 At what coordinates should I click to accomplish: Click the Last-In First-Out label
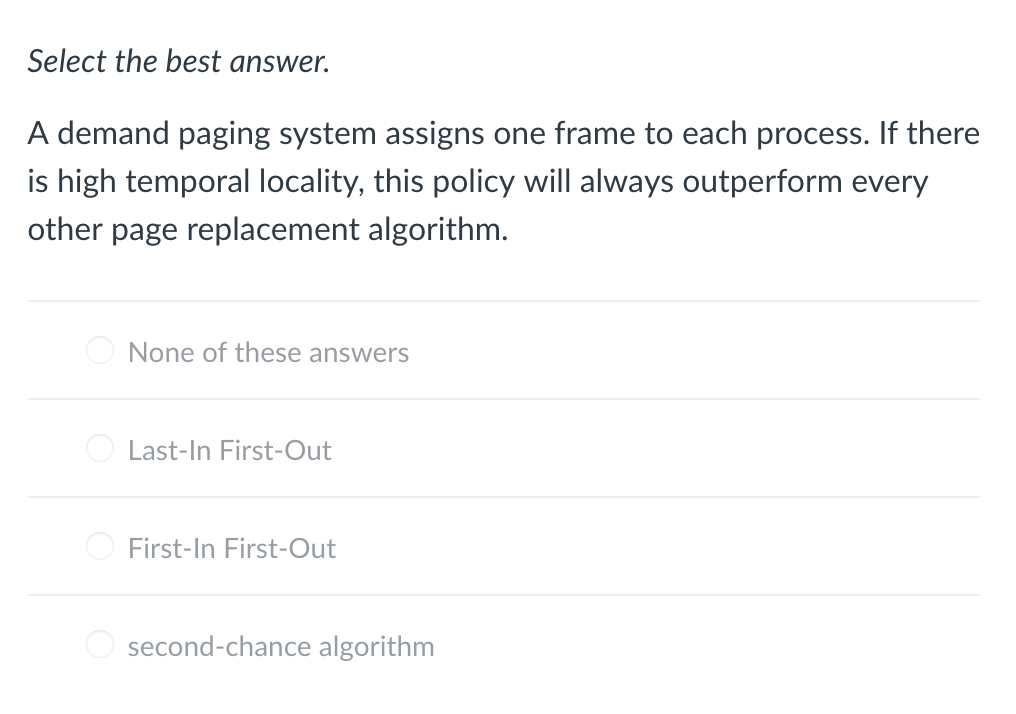click(x=229, y=450)
